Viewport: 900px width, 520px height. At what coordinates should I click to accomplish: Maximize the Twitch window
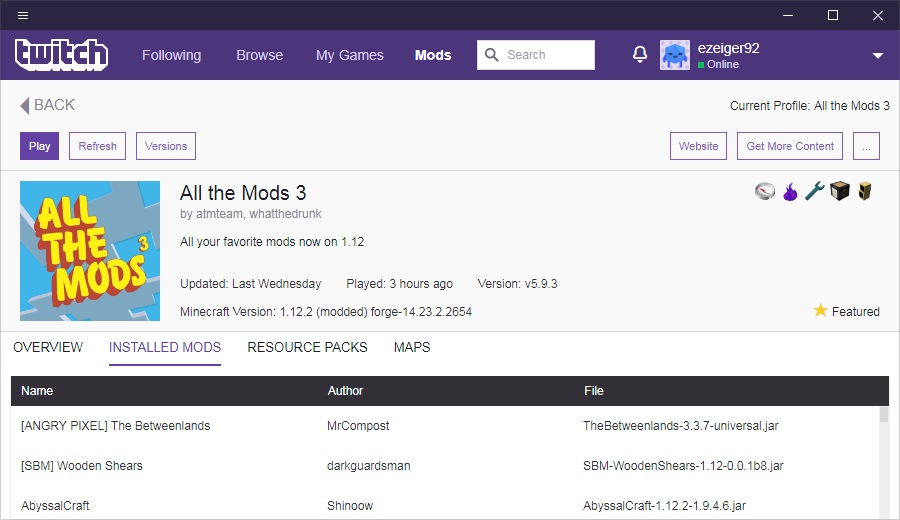click(833, 15)
